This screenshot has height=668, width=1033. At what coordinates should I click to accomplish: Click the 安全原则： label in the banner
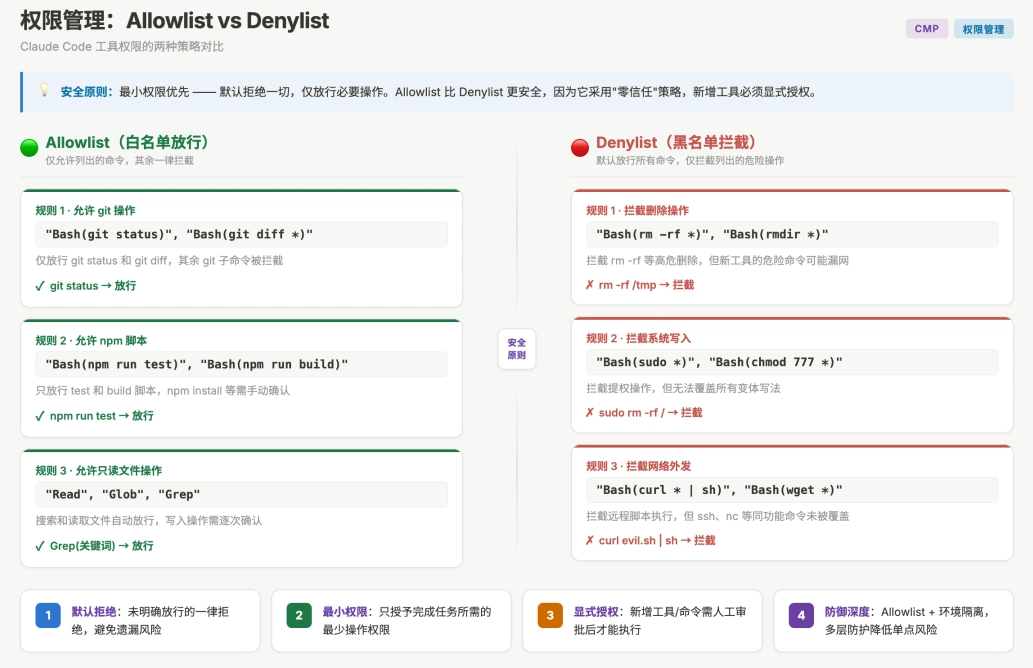click(86, 92)
